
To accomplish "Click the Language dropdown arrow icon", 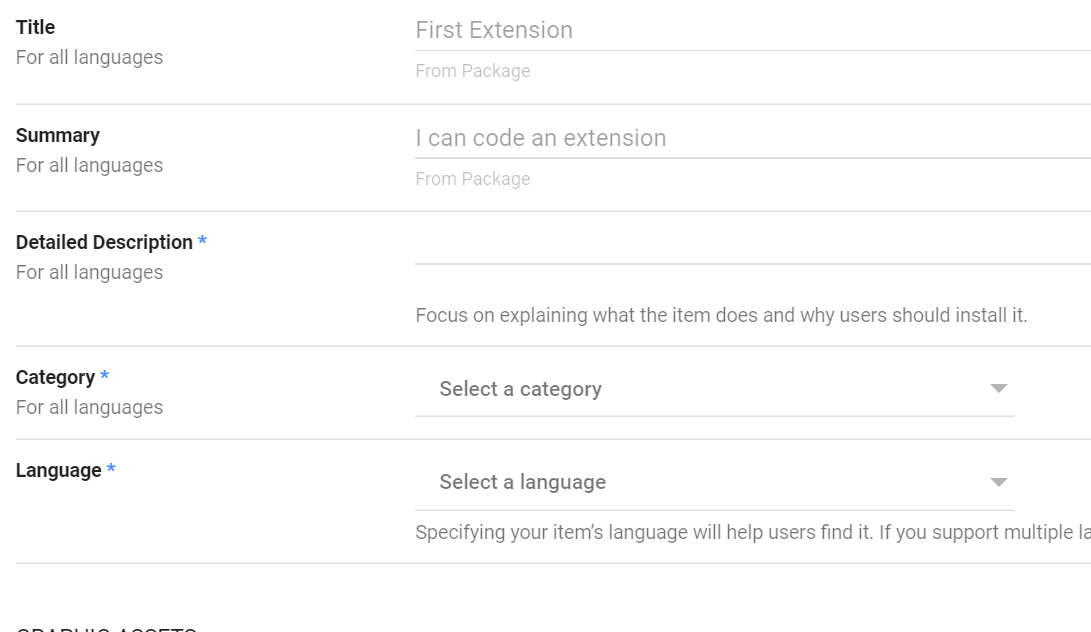I will (998, 482).
